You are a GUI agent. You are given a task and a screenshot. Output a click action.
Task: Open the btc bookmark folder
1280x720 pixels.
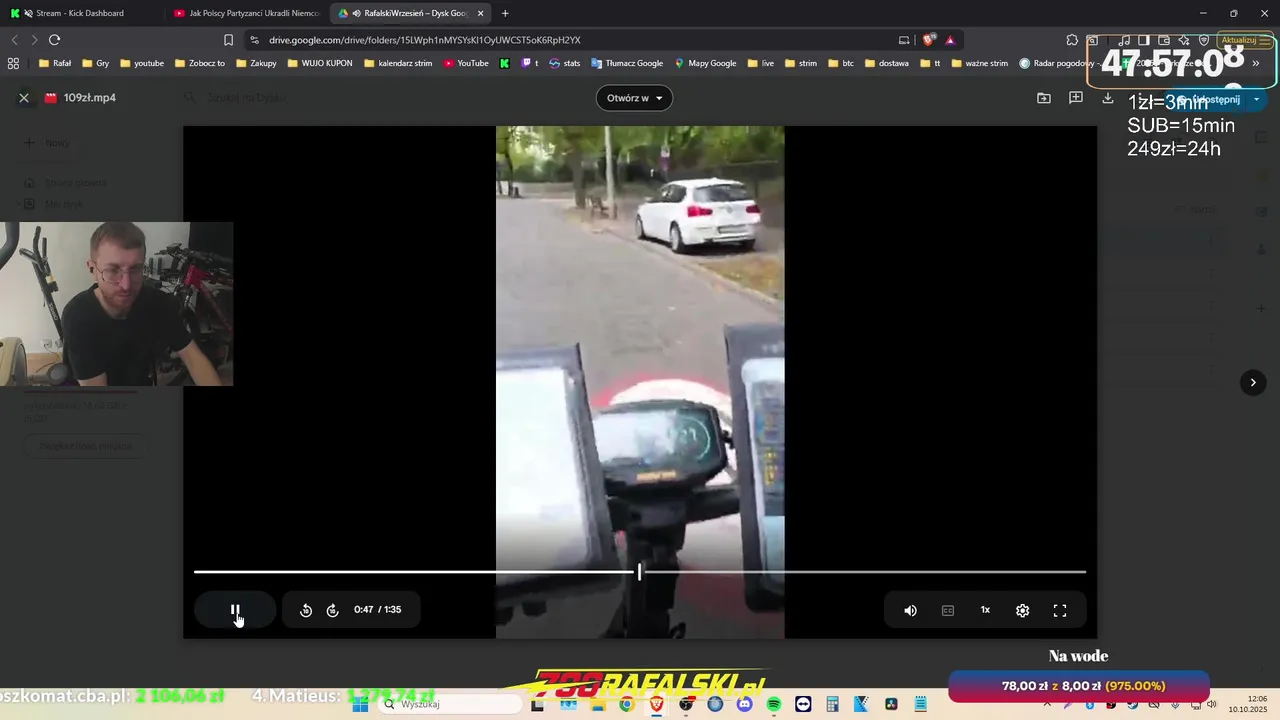(841, 63)
